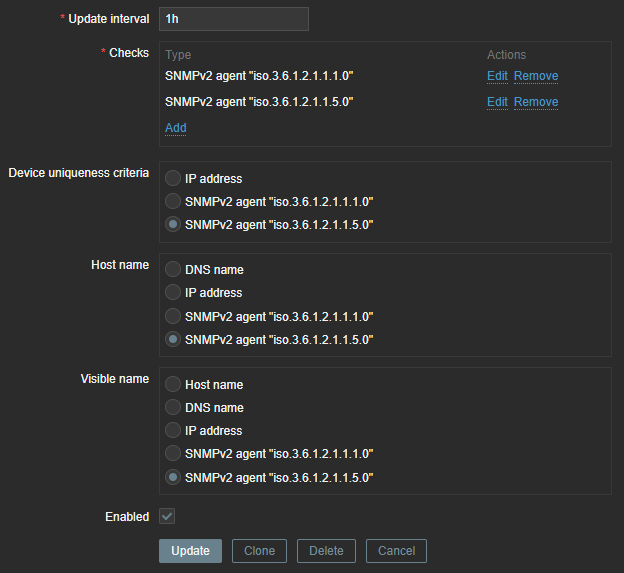Set Visible name to iso.3.6.1.2.1.1.5.0 agent

coord(173,477)
